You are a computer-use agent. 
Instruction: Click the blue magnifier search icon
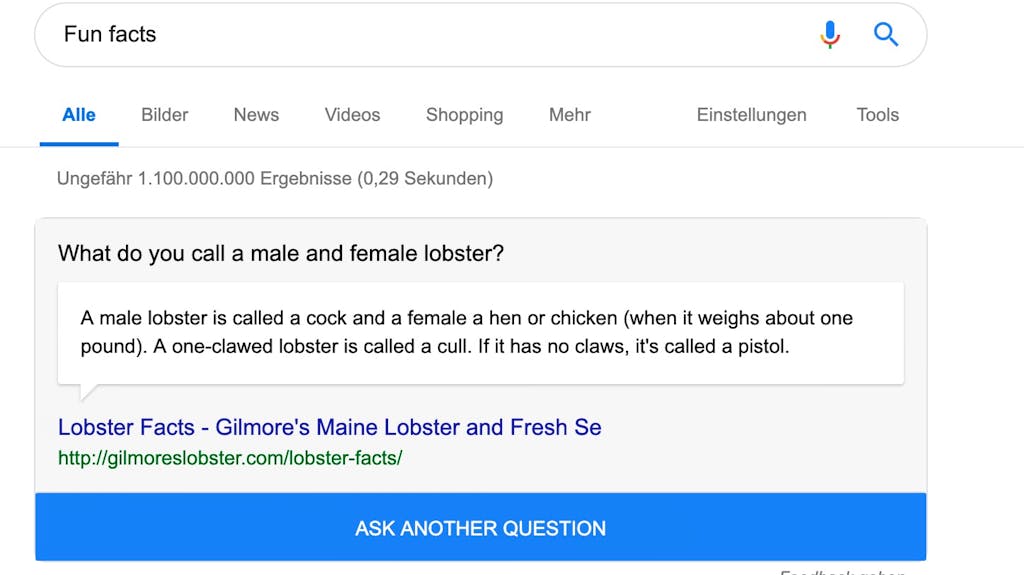pos(886,34)
